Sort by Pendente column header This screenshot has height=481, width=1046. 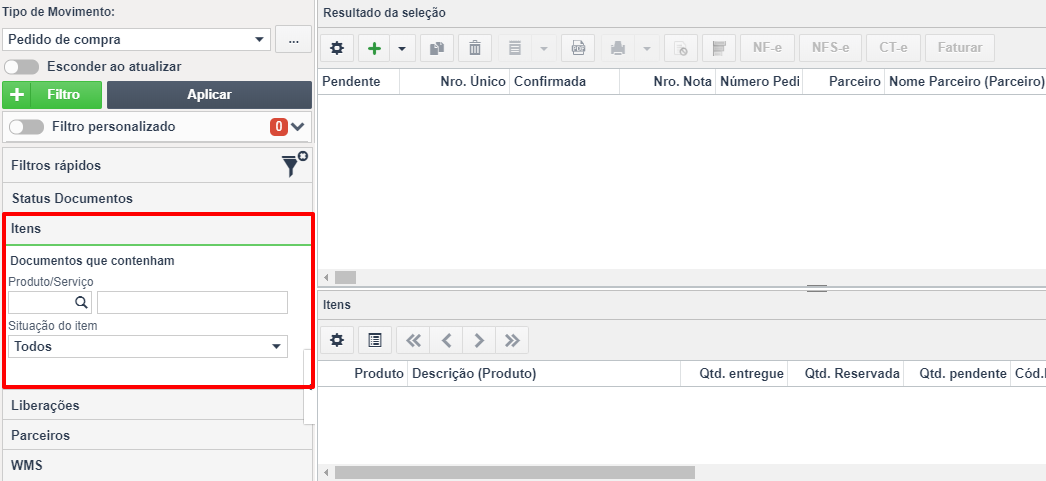(x=359, y=81)
